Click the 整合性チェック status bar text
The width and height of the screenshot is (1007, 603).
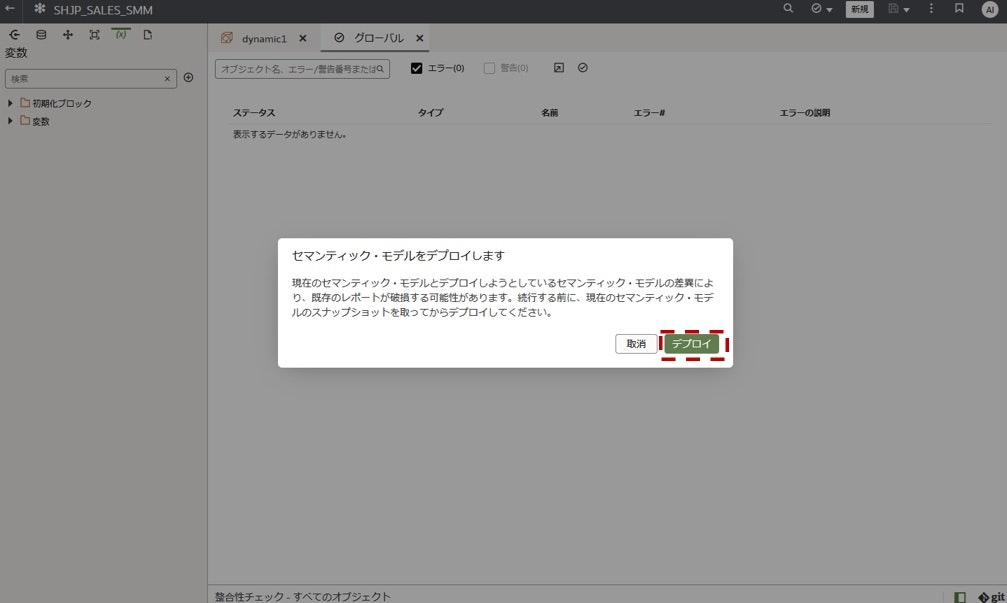coord(302,597)
